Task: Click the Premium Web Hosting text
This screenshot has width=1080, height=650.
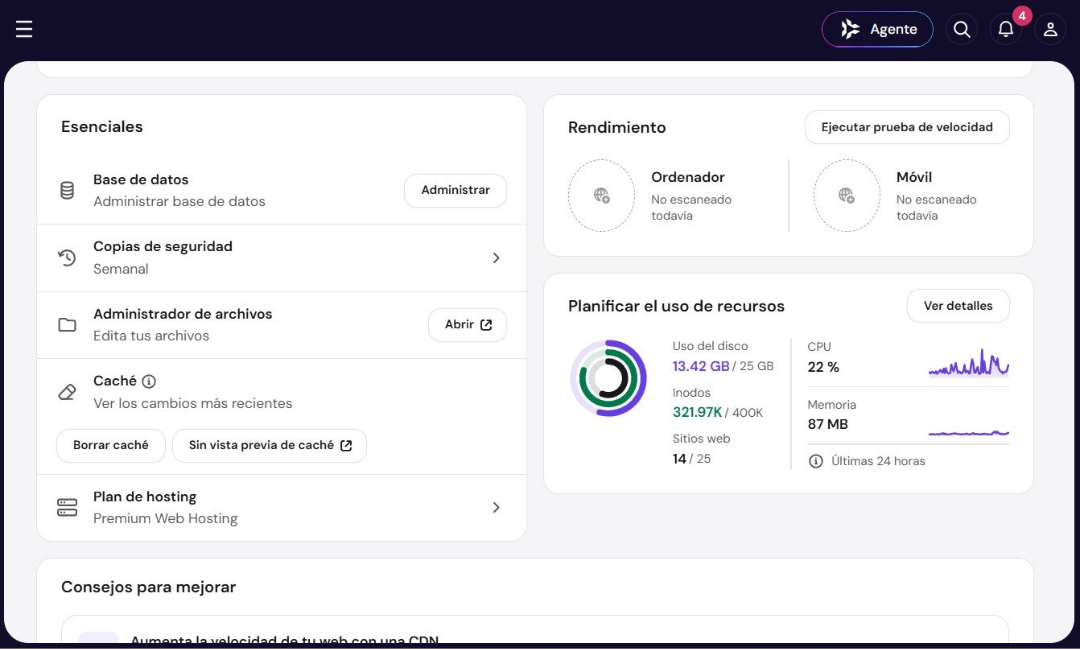Action: [x=165, y=518]
